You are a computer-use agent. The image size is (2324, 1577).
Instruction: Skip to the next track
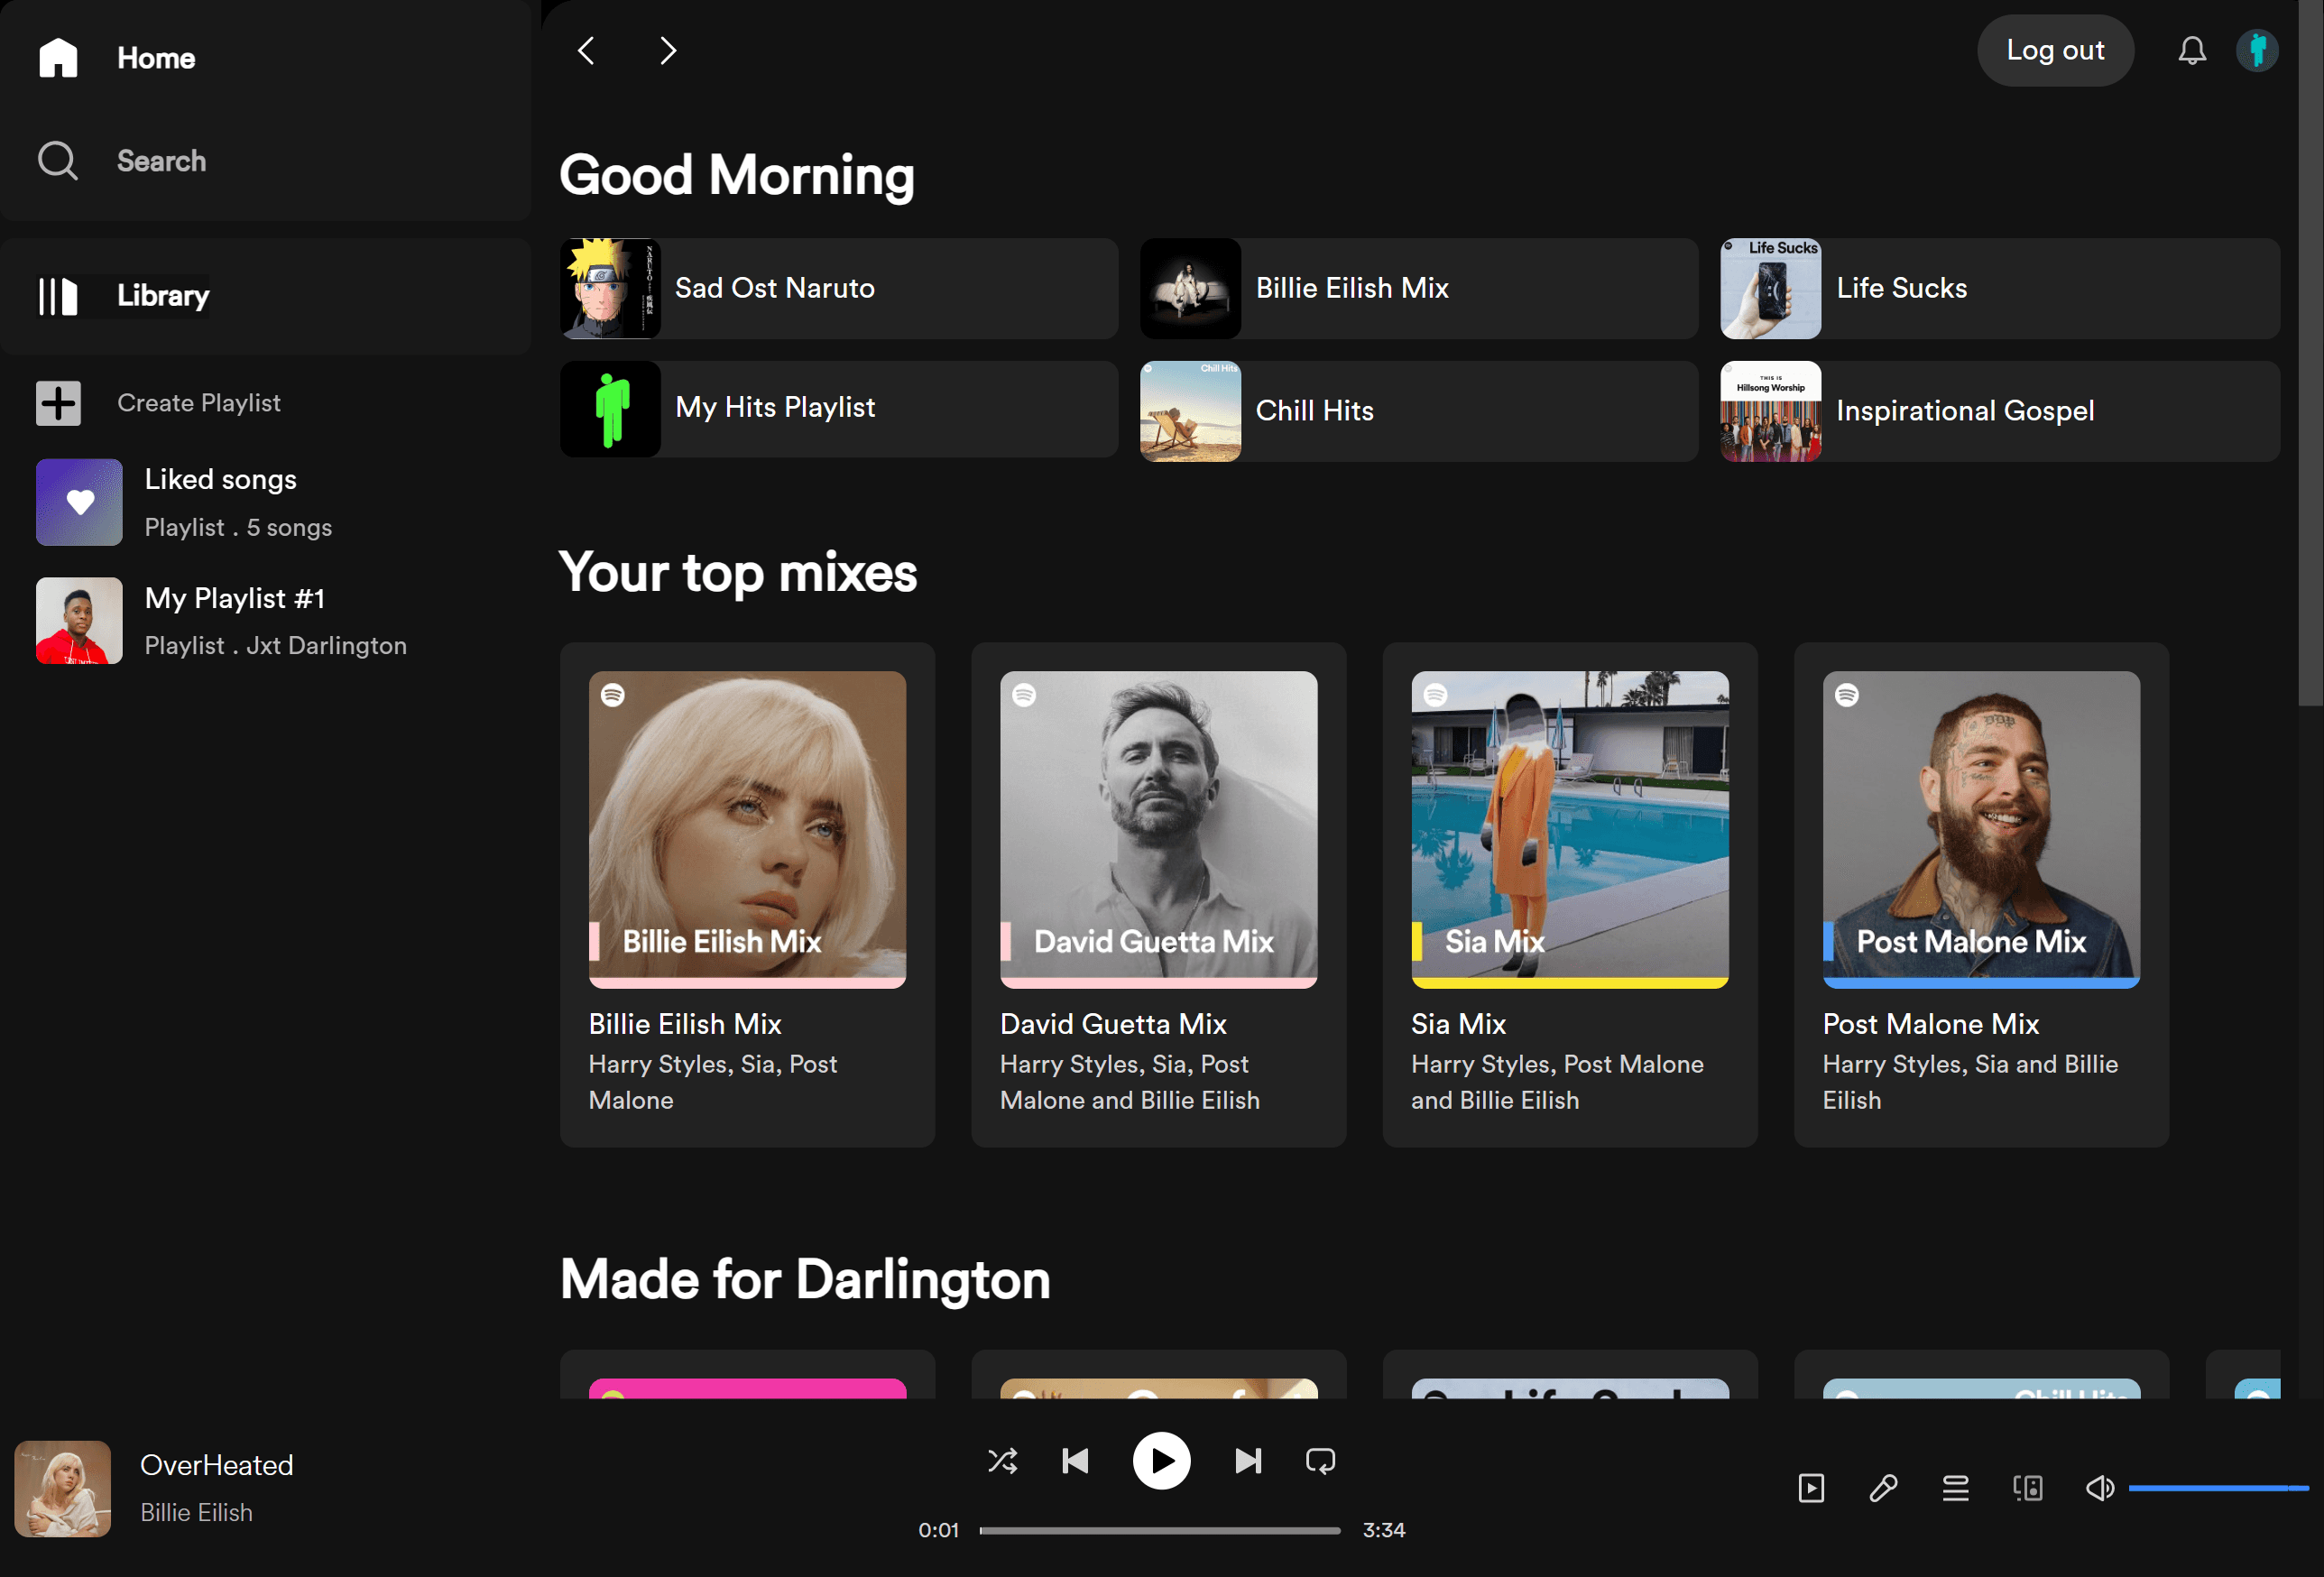(x=1247, y=1461)
